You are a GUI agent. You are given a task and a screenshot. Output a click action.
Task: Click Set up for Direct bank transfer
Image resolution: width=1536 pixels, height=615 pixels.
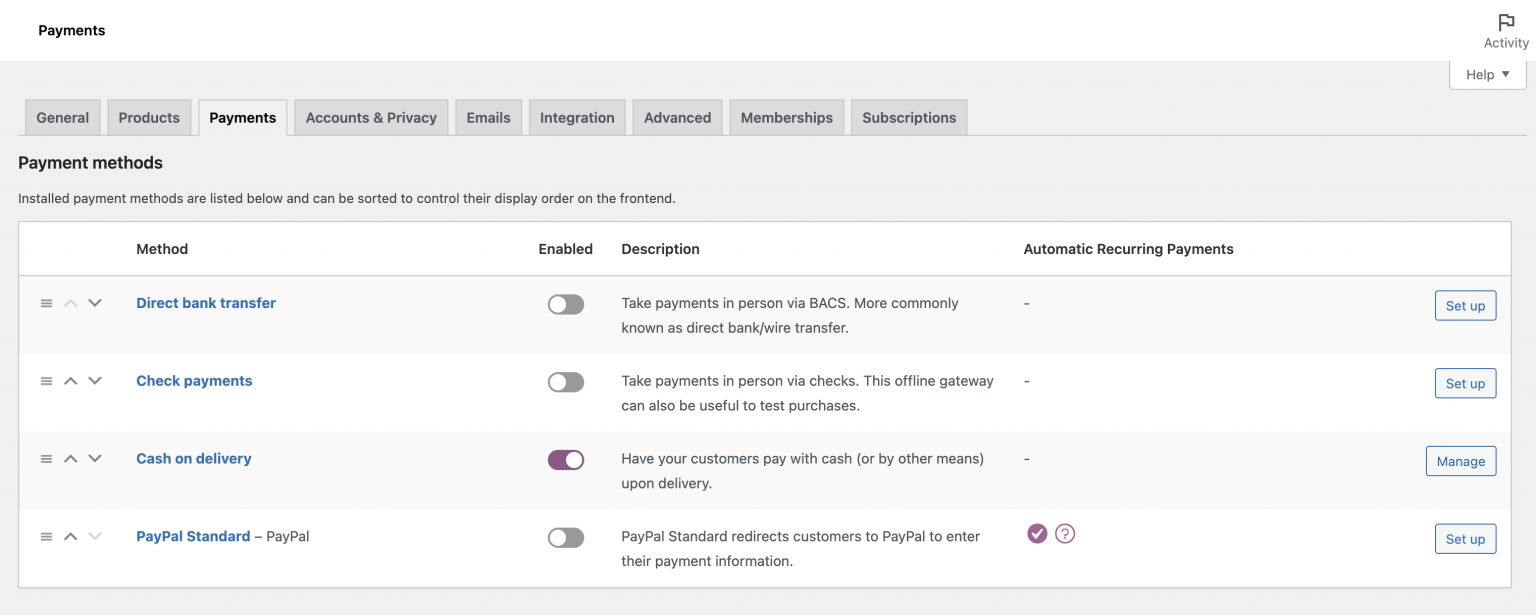tap(1465, 305)
